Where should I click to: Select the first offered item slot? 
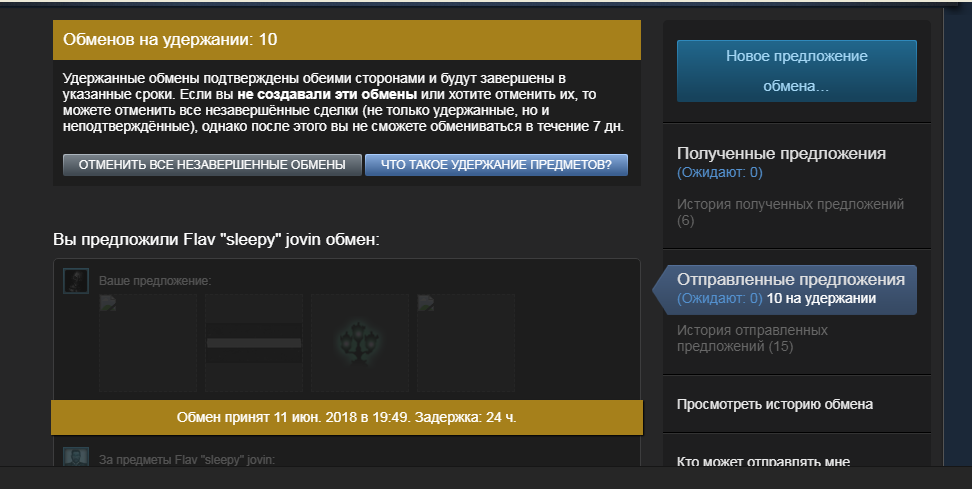[148, 343]
